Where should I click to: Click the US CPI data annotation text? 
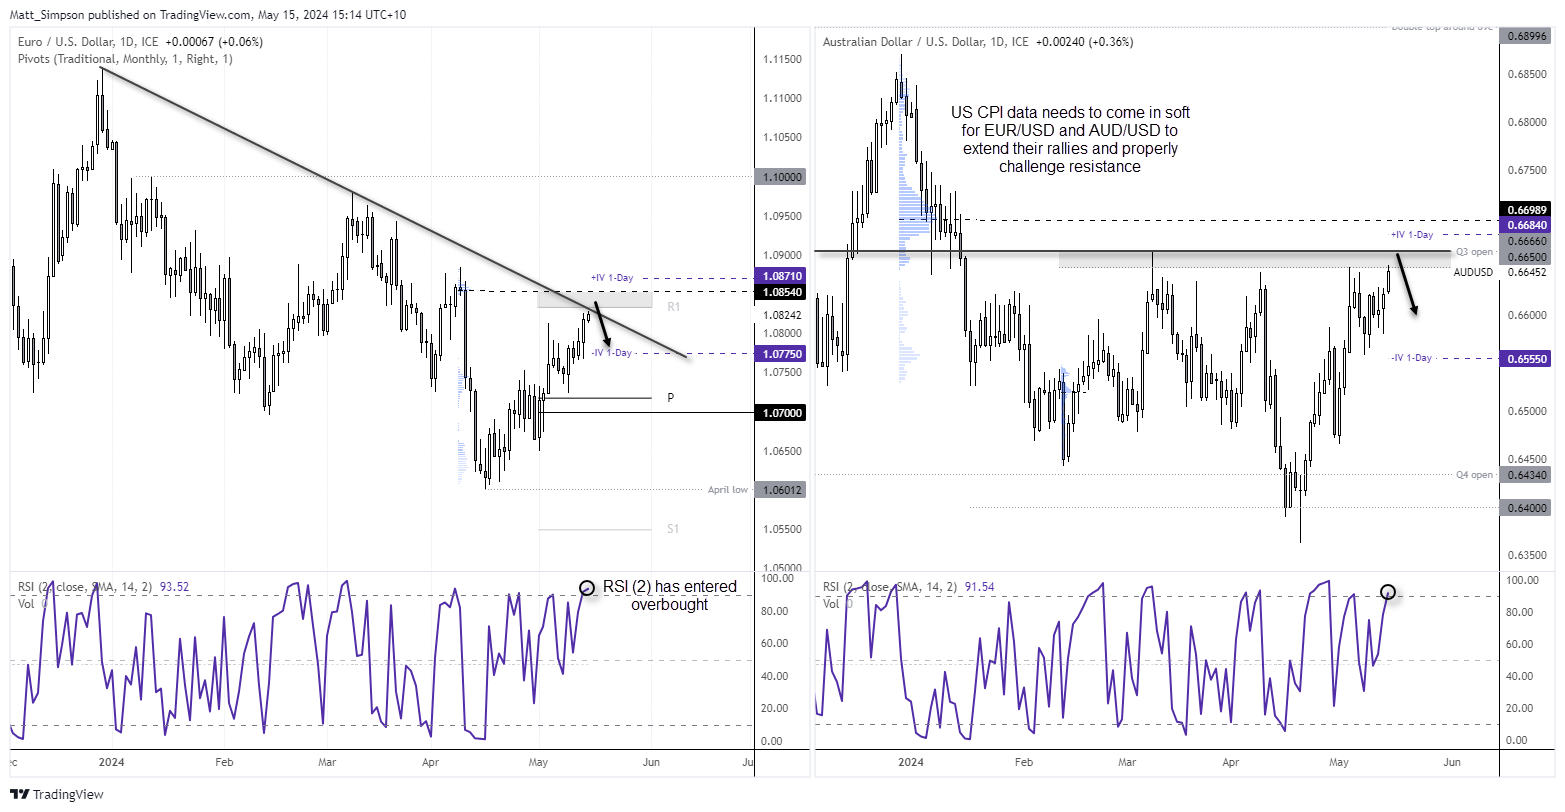click(x=1070, y=140)
